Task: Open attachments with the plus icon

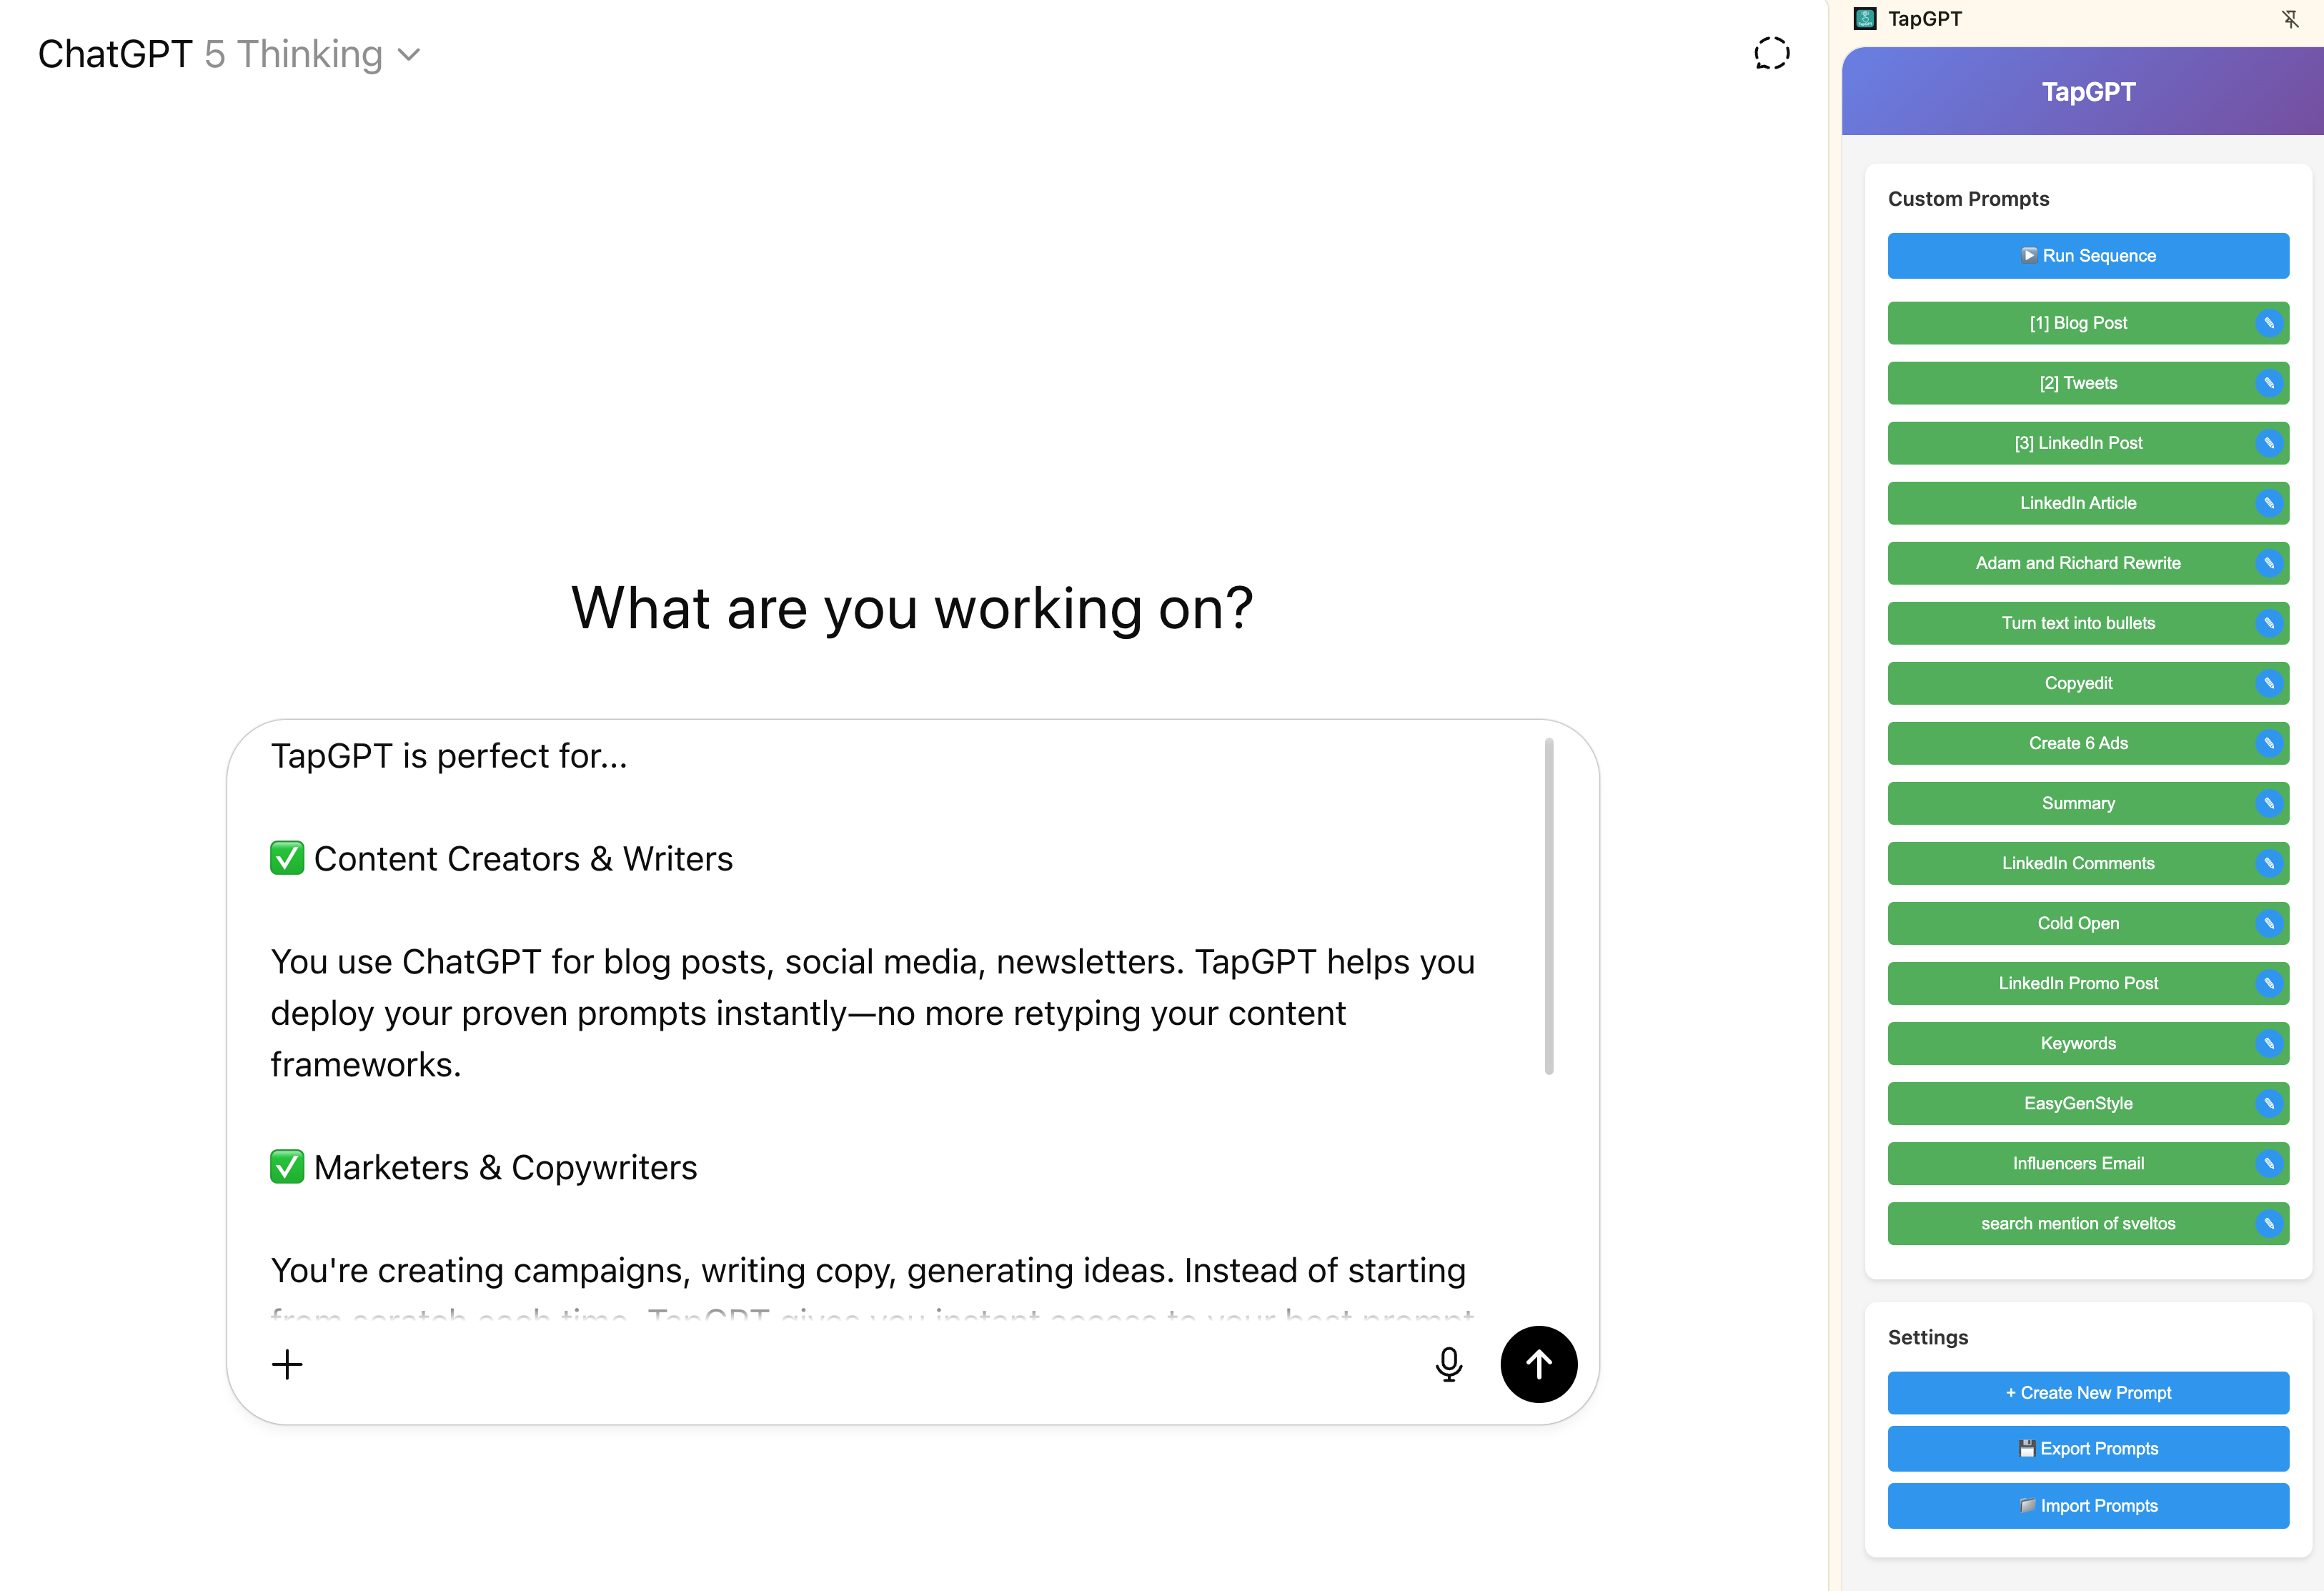Action: [x=287, y=1364]
